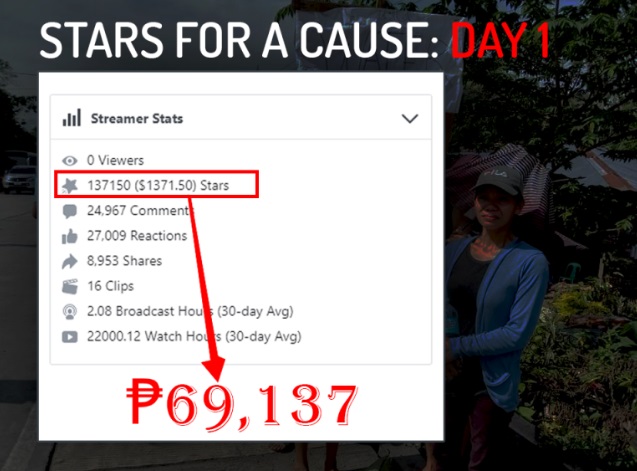Click the eye icon beside 0 Viewers
This screenshot has width=637, height=471.
tap(69, 161)
